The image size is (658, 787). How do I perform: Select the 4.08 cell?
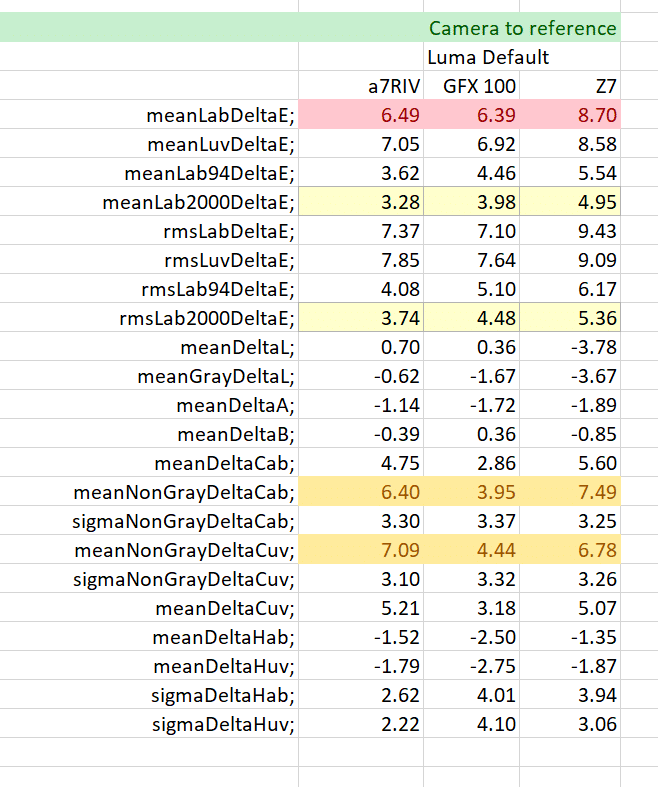click(361, 289)
